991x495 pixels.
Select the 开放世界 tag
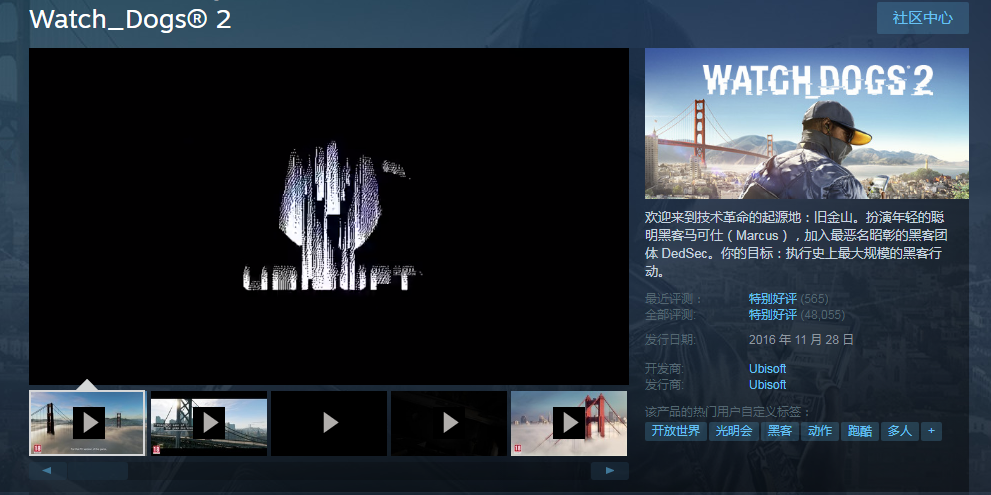point(676,432)
